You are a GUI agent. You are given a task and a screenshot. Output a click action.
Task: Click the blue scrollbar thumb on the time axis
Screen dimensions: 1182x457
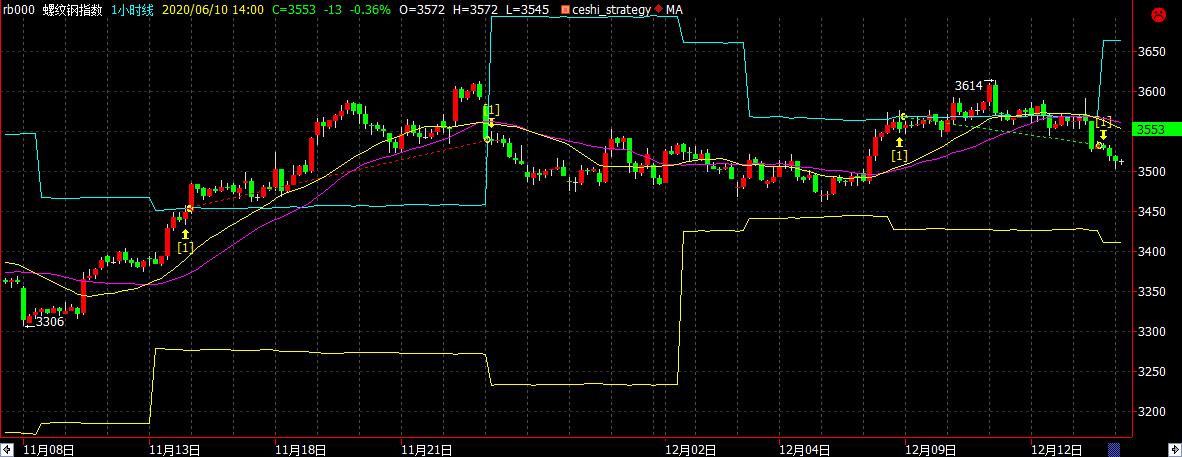pyautogui.click(x=1112, y=450)
